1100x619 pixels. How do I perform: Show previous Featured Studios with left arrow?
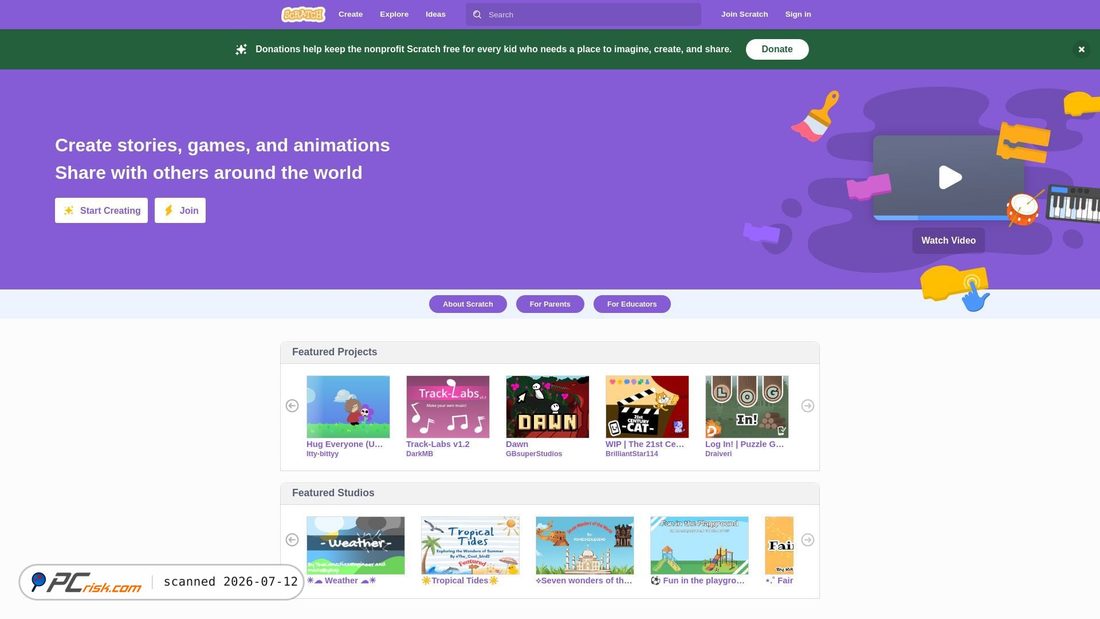point(293,540)
